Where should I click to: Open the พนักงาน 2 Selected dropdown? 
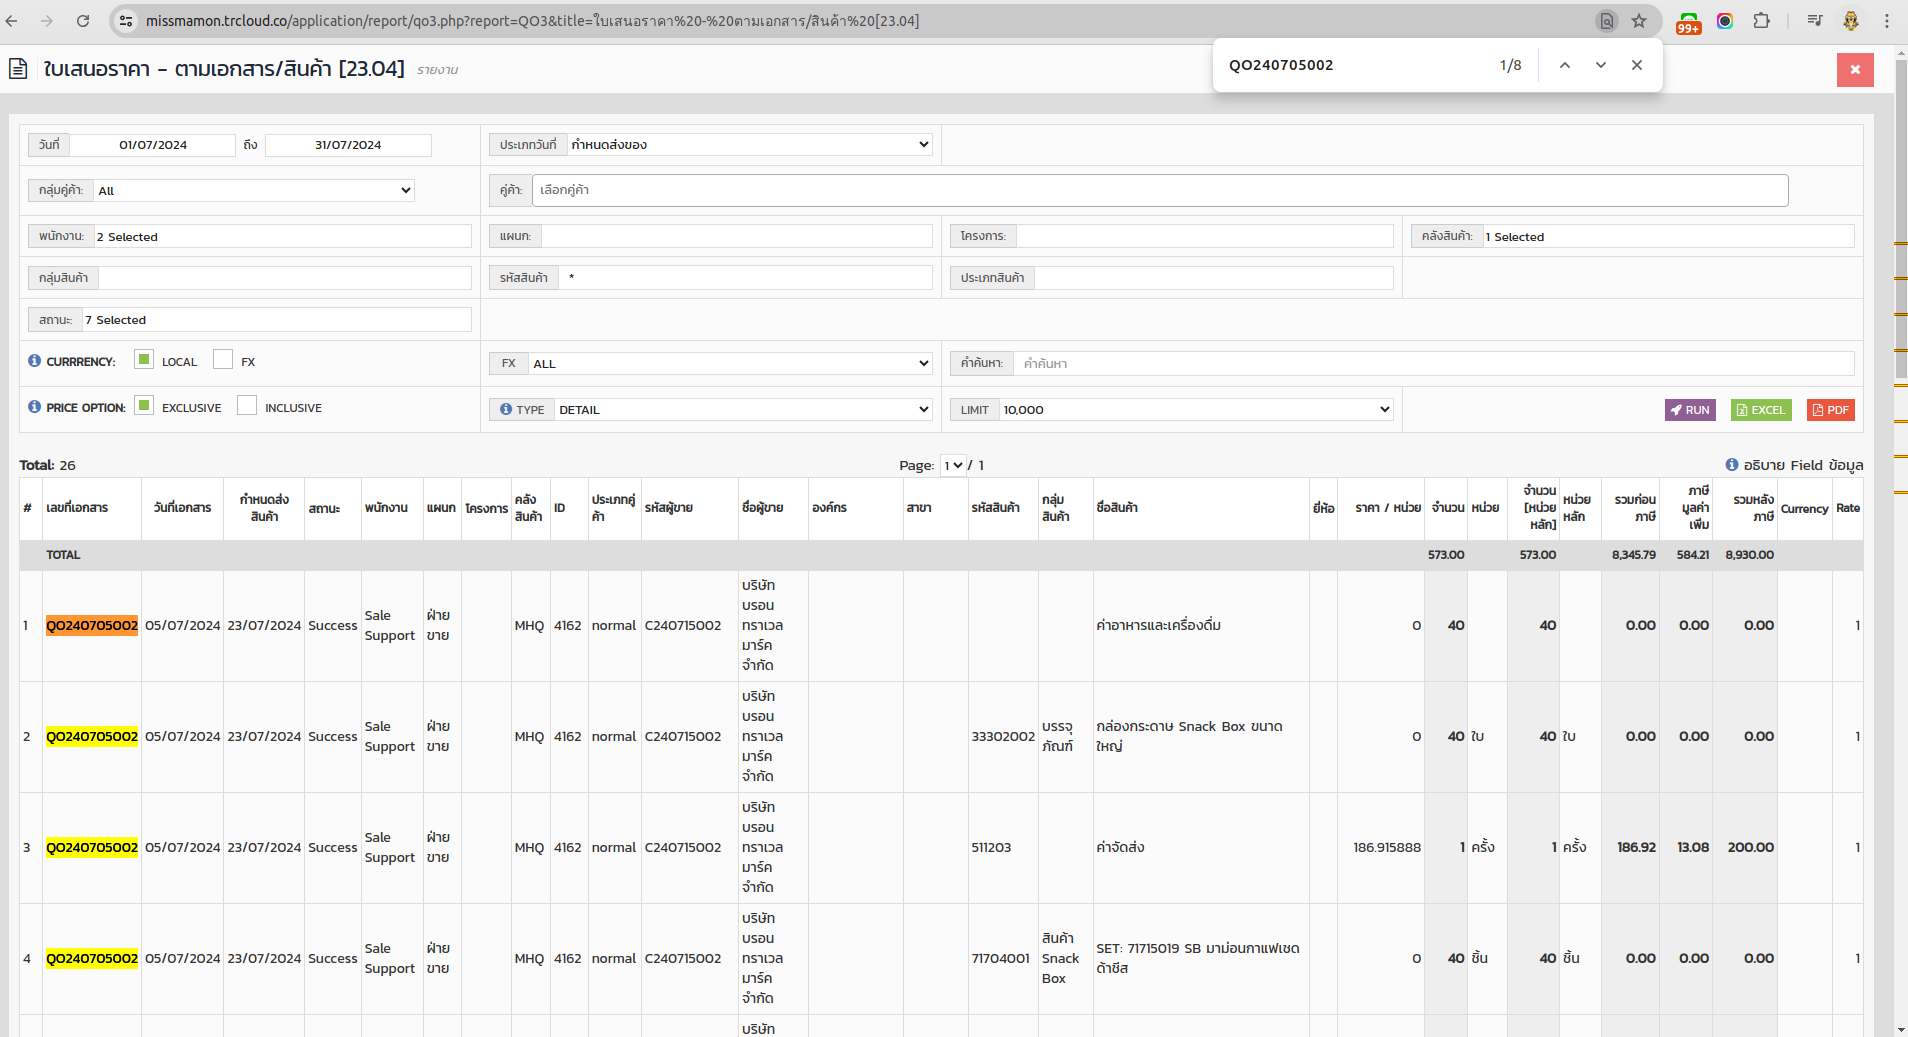tap(283, 236)
